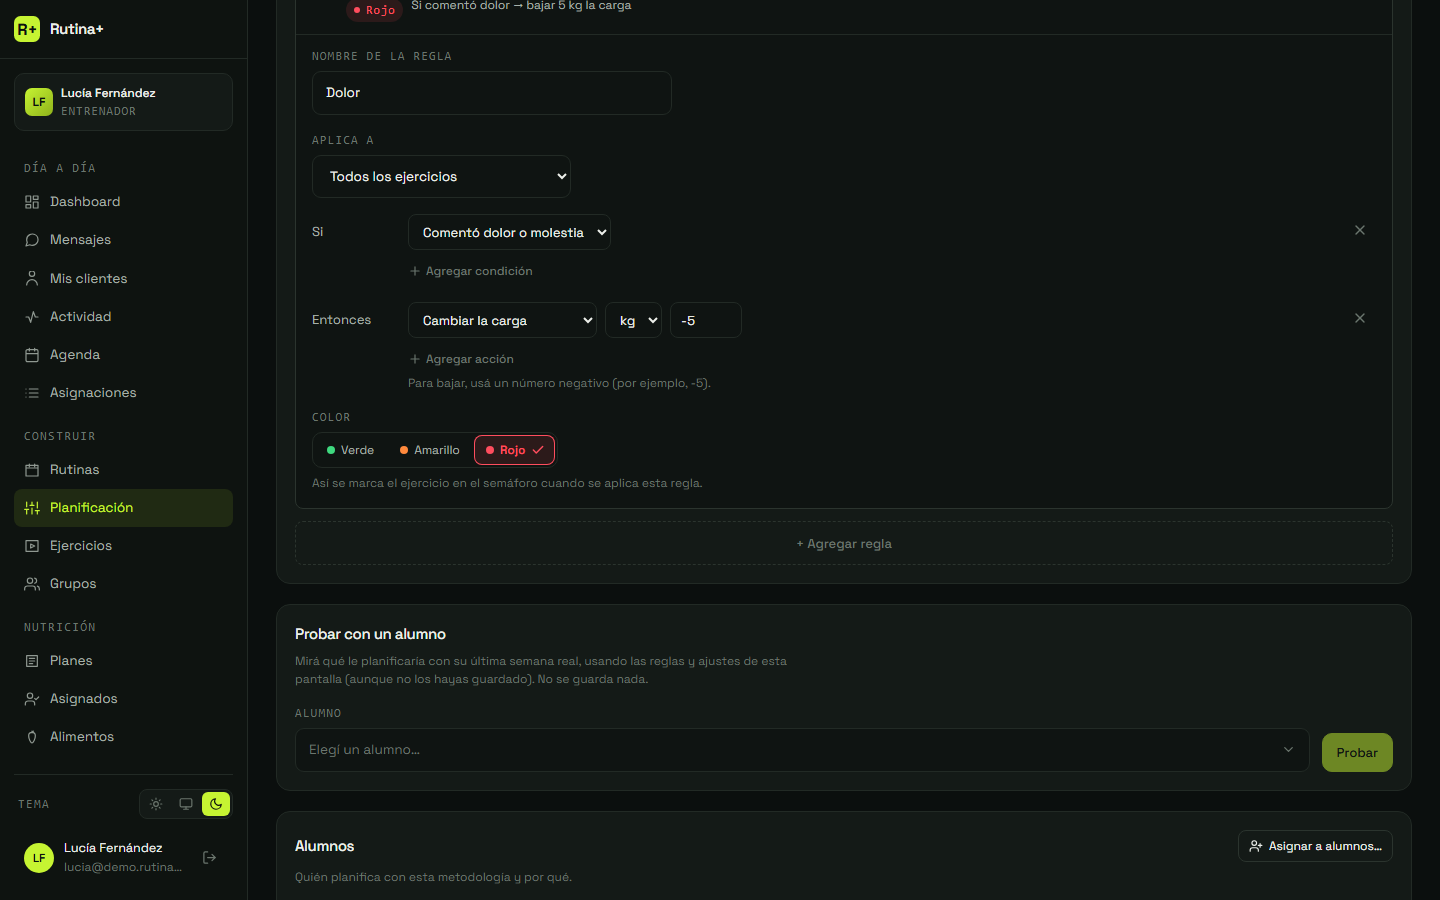Viewport: 1440px width, 900px height.
Task: Open the 'Cambiar la carga' action dropdown
Action: [x=502, y=320]
